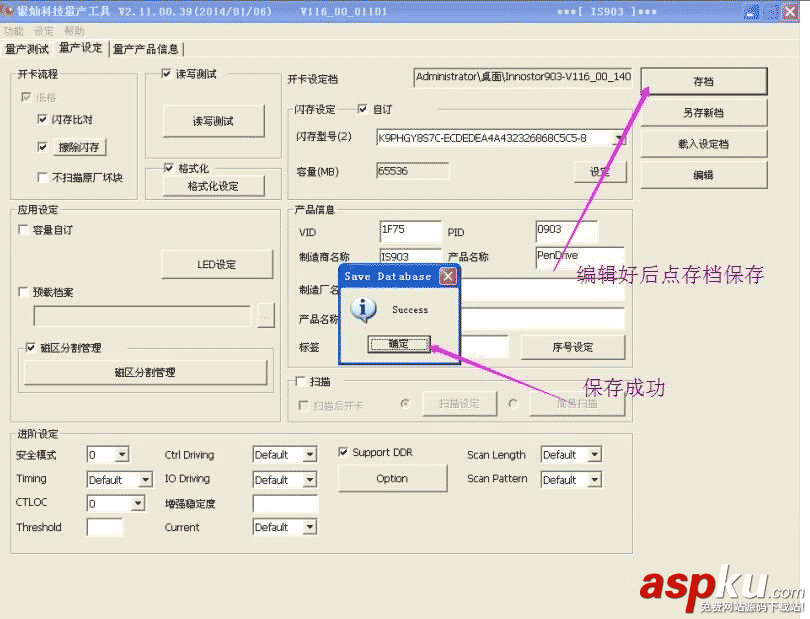This screenshot has height=619, width=810.
Task: Close the Save Database dialog
Action: point(448,276)
